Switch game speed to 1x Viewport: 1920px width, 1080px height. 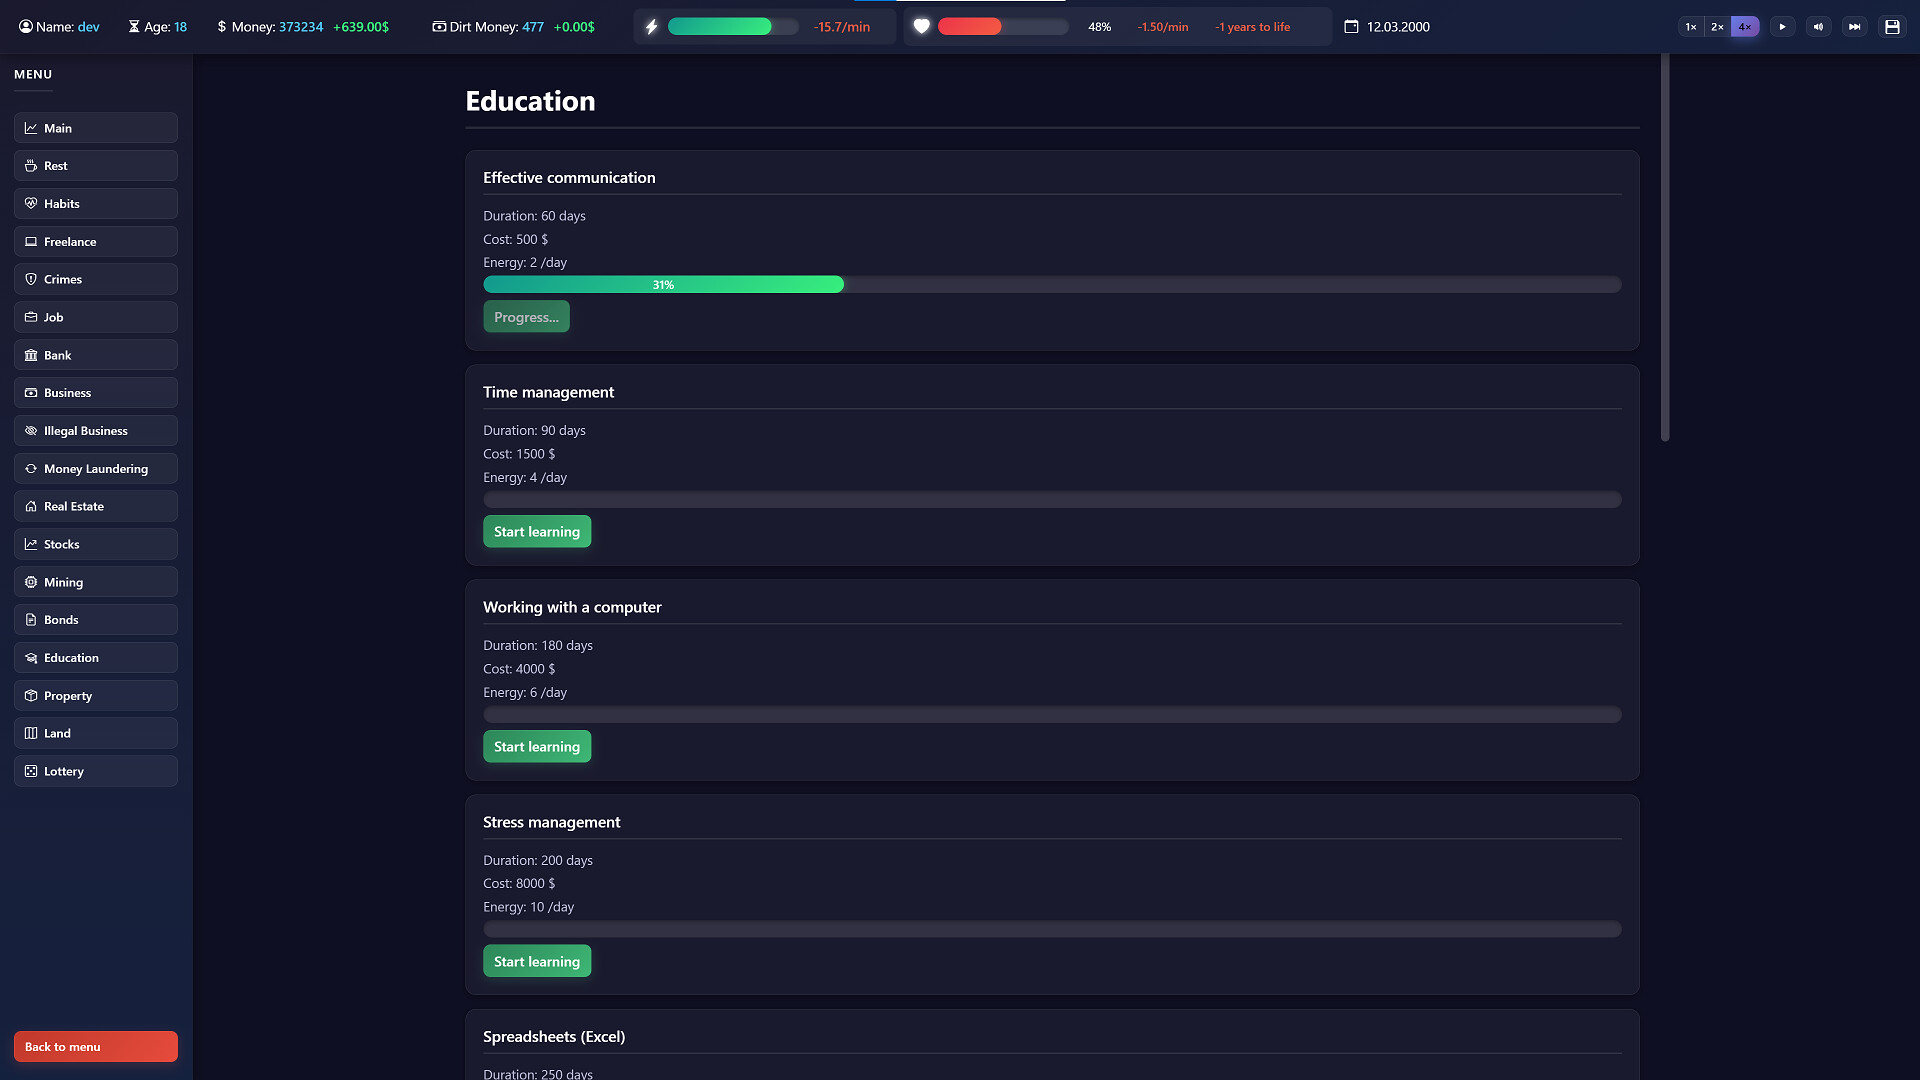[x=1690, y=26]
